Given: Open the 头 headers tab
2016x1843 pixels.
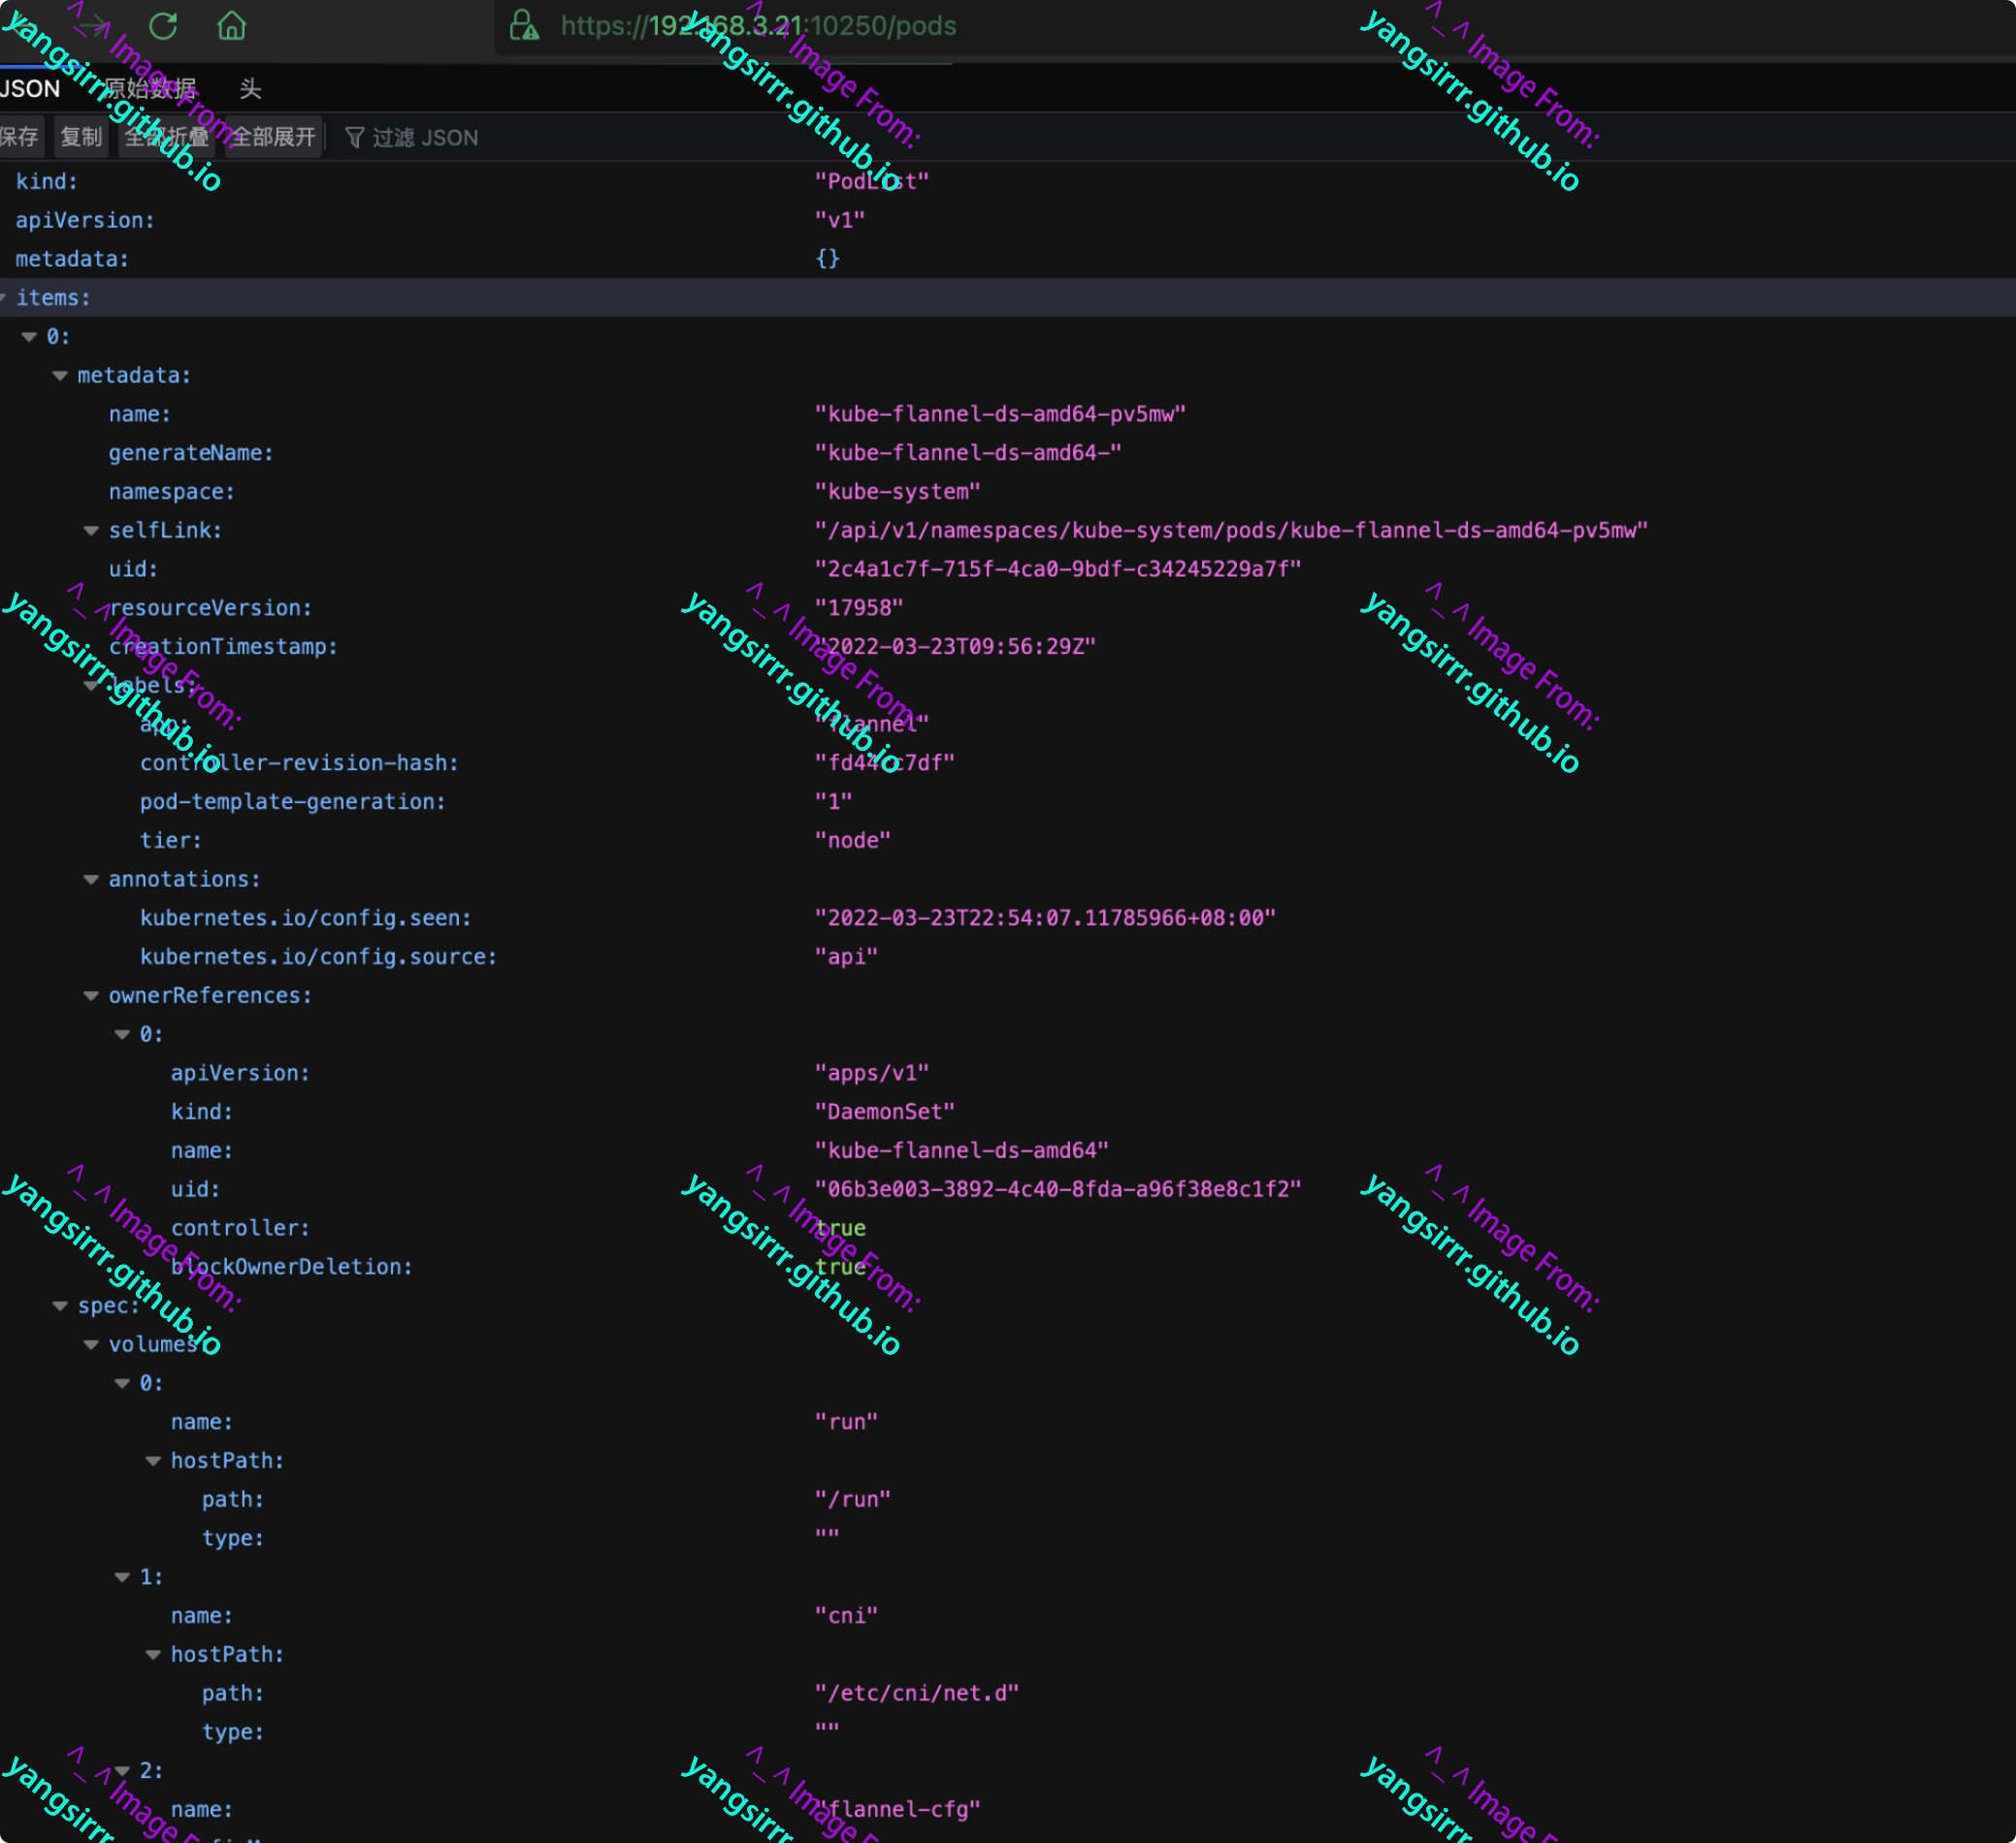Looking at the screenshot, I should (x=250, y=89).
